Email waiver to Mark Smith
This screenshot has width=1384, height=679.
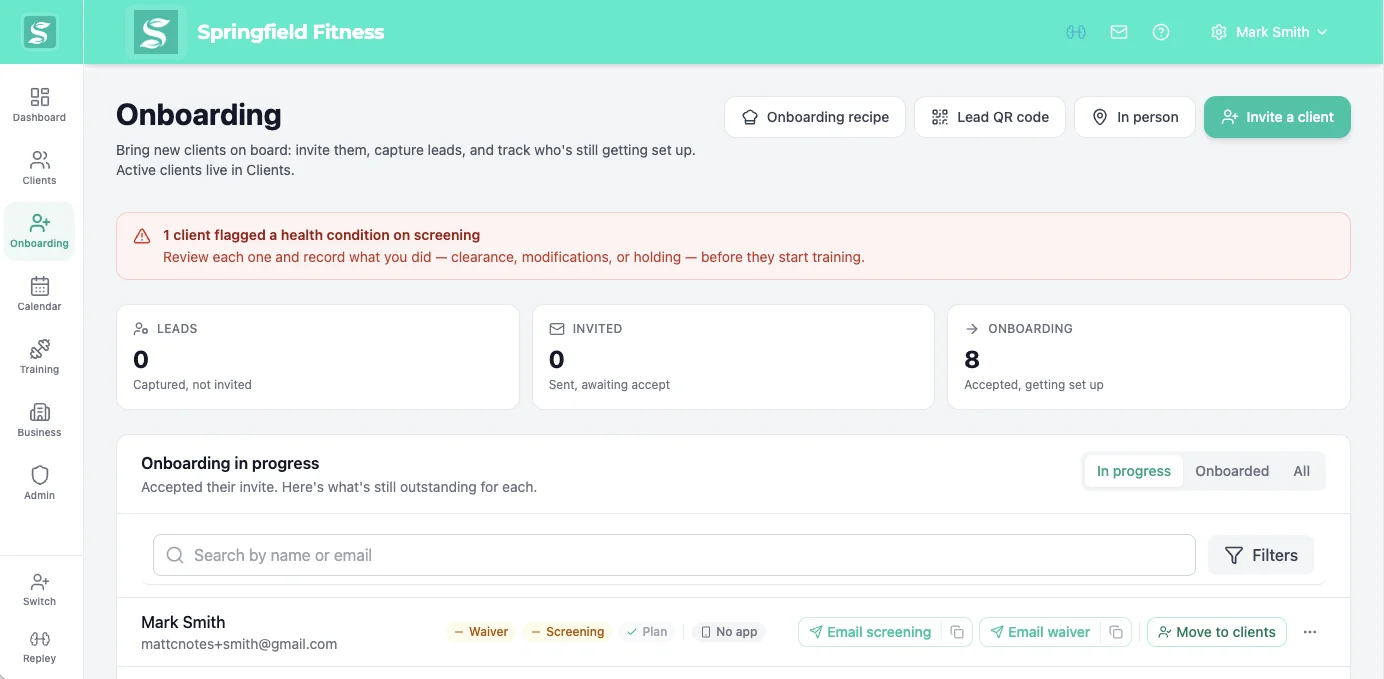click(1040, 632)
